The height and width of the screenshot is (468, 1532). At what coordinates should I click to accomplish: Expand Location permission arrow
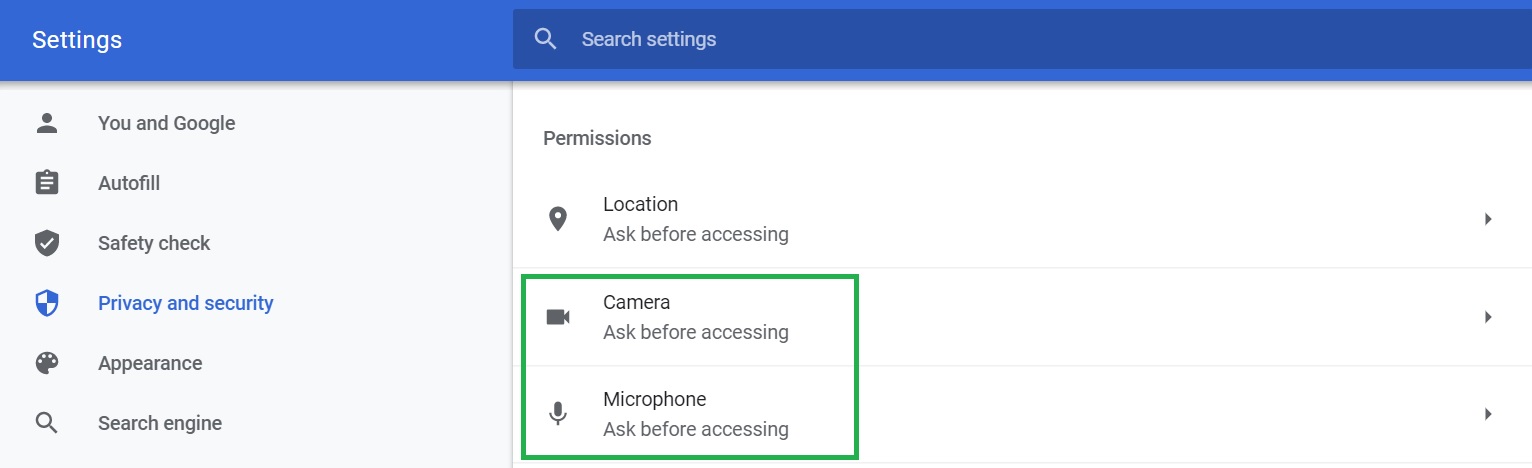pos(1488,219)
